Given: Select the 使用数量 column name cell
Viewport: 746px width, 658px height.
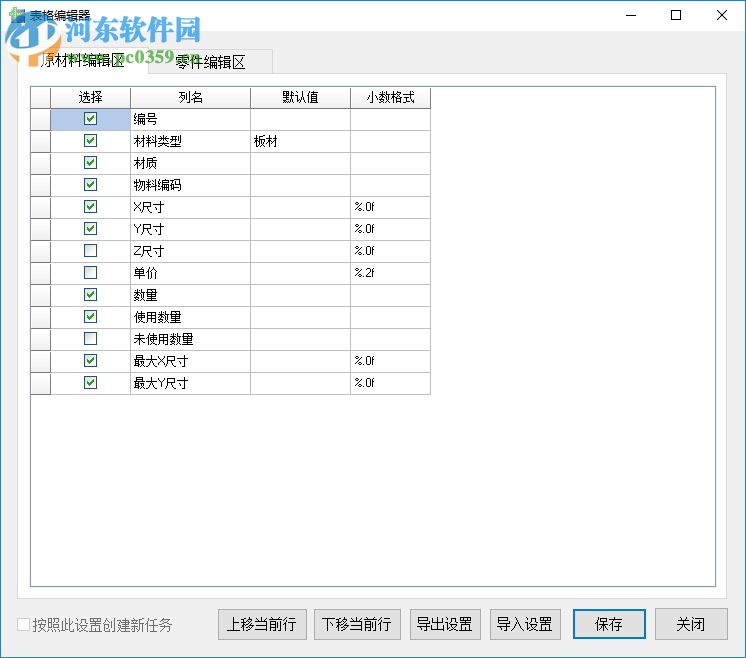Looking at the screenshot, I should click(190, 317).
